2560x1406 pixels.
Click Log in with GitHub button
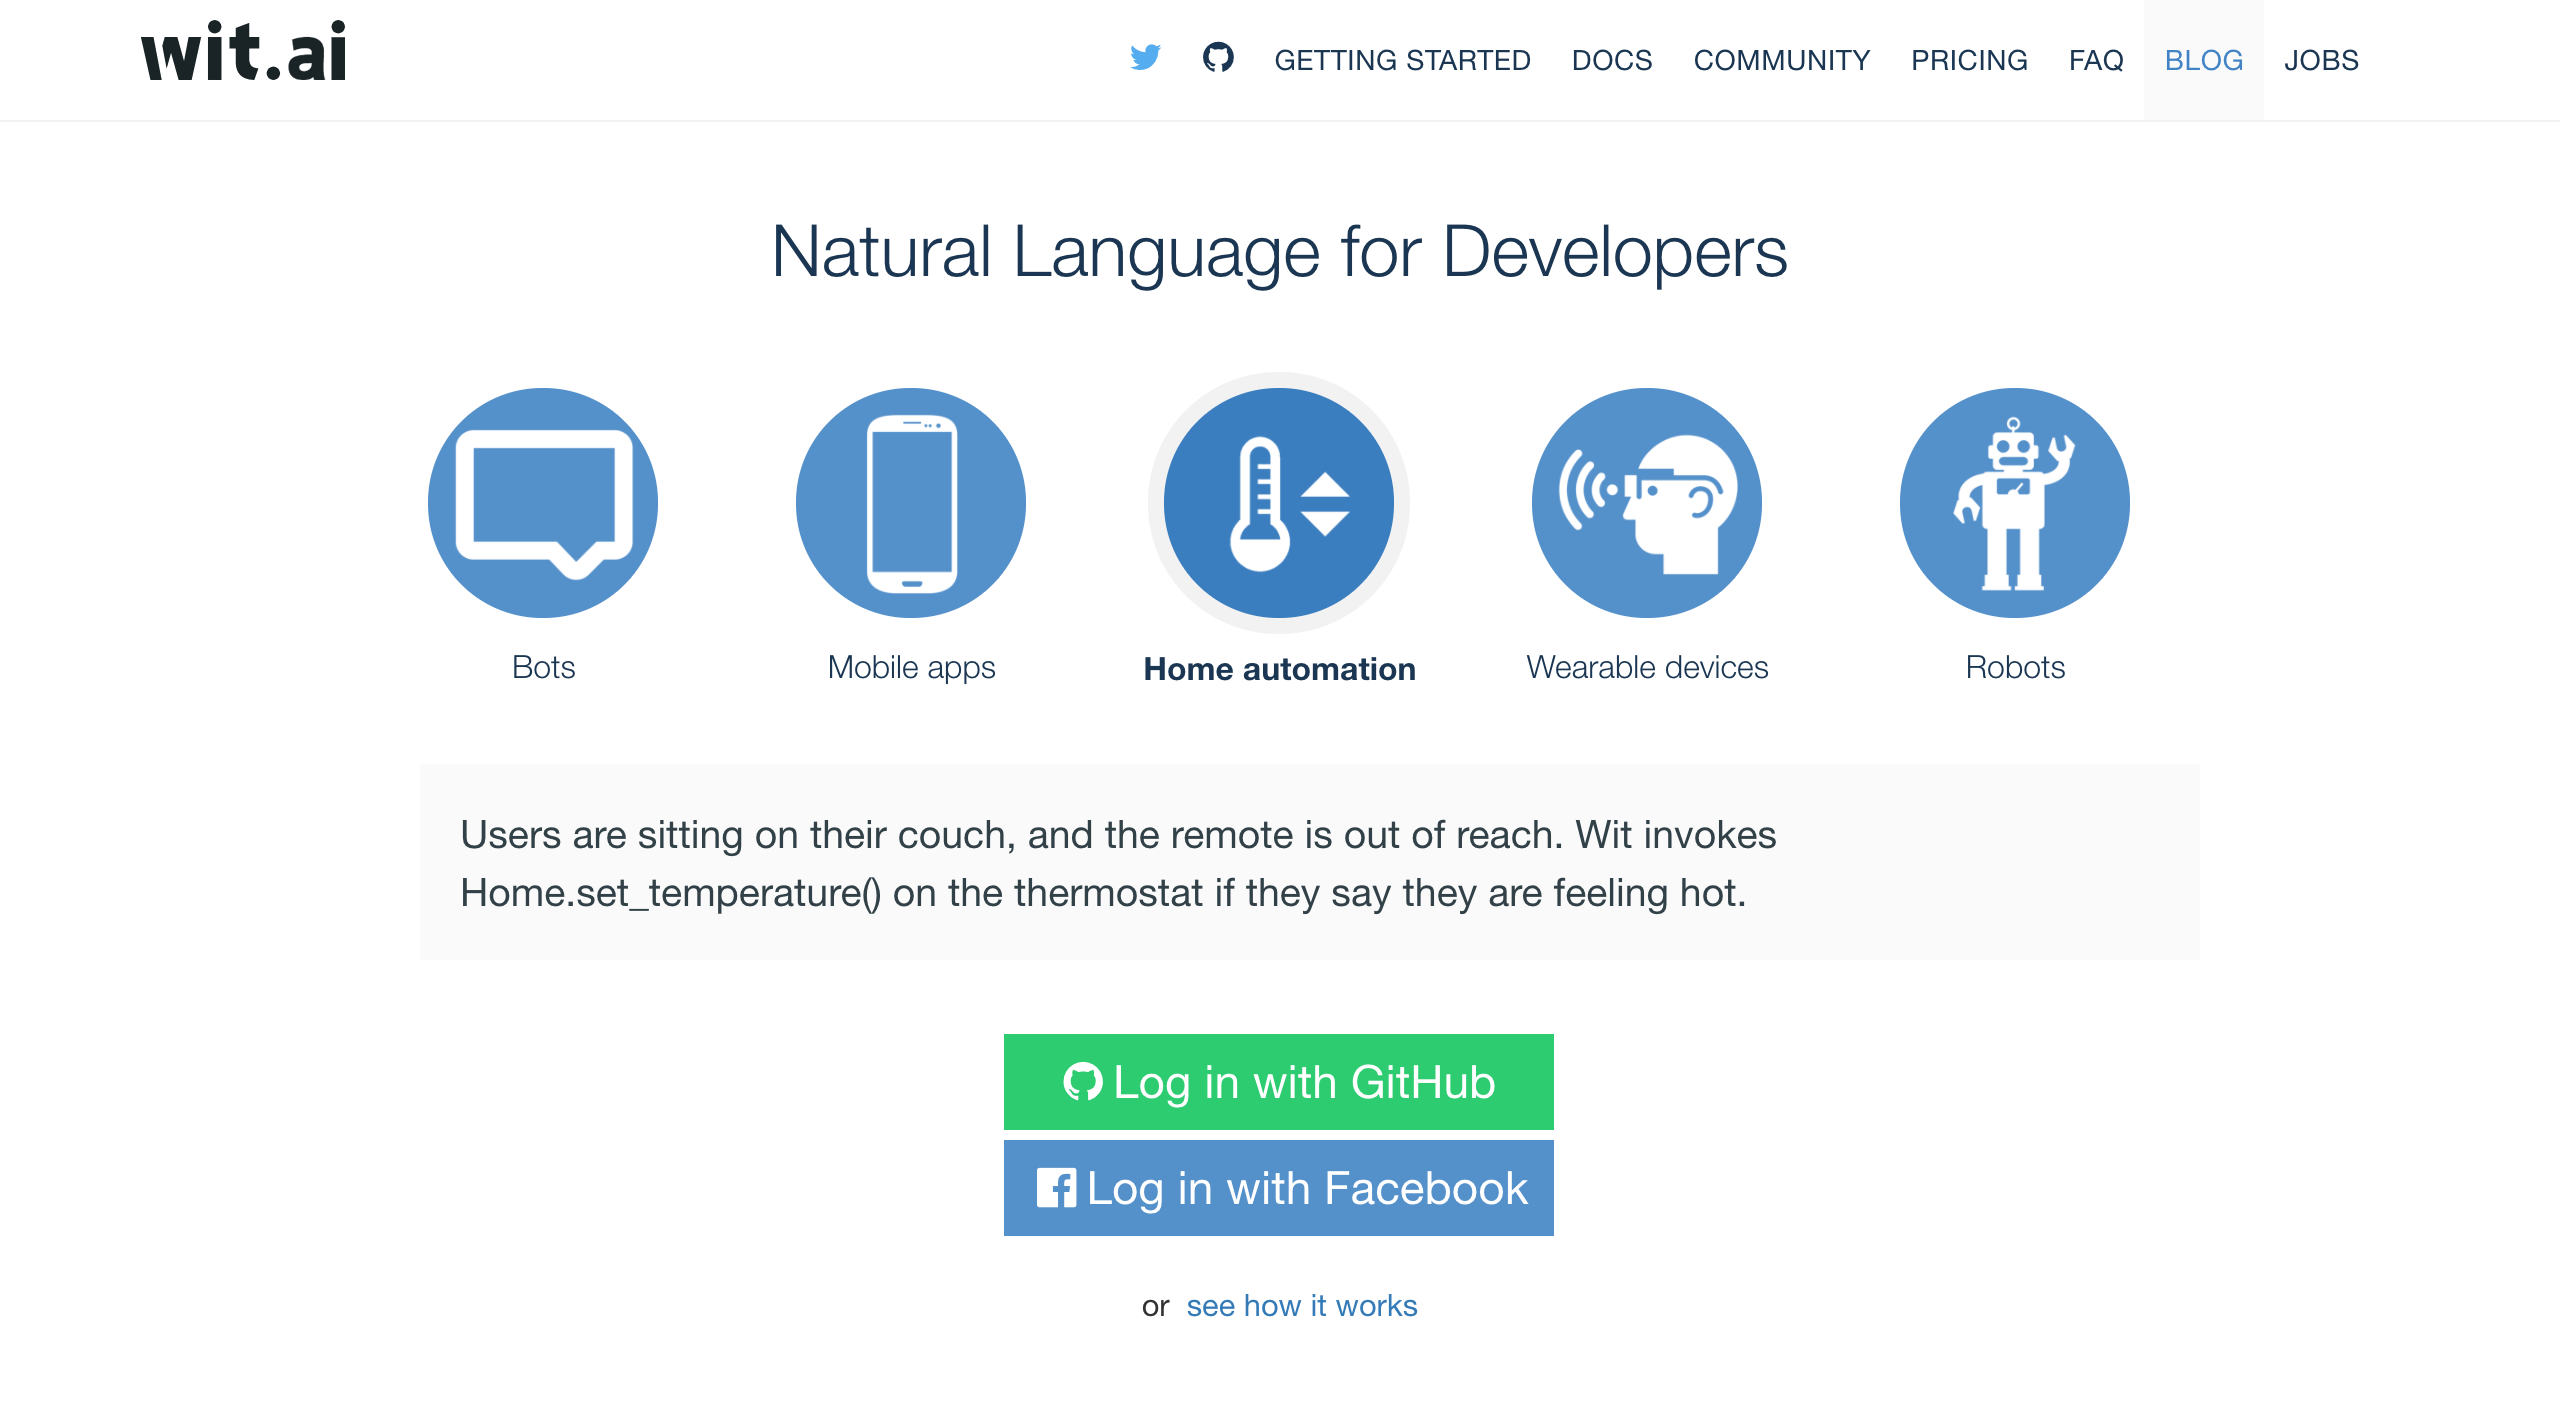coord(1279,1082)
